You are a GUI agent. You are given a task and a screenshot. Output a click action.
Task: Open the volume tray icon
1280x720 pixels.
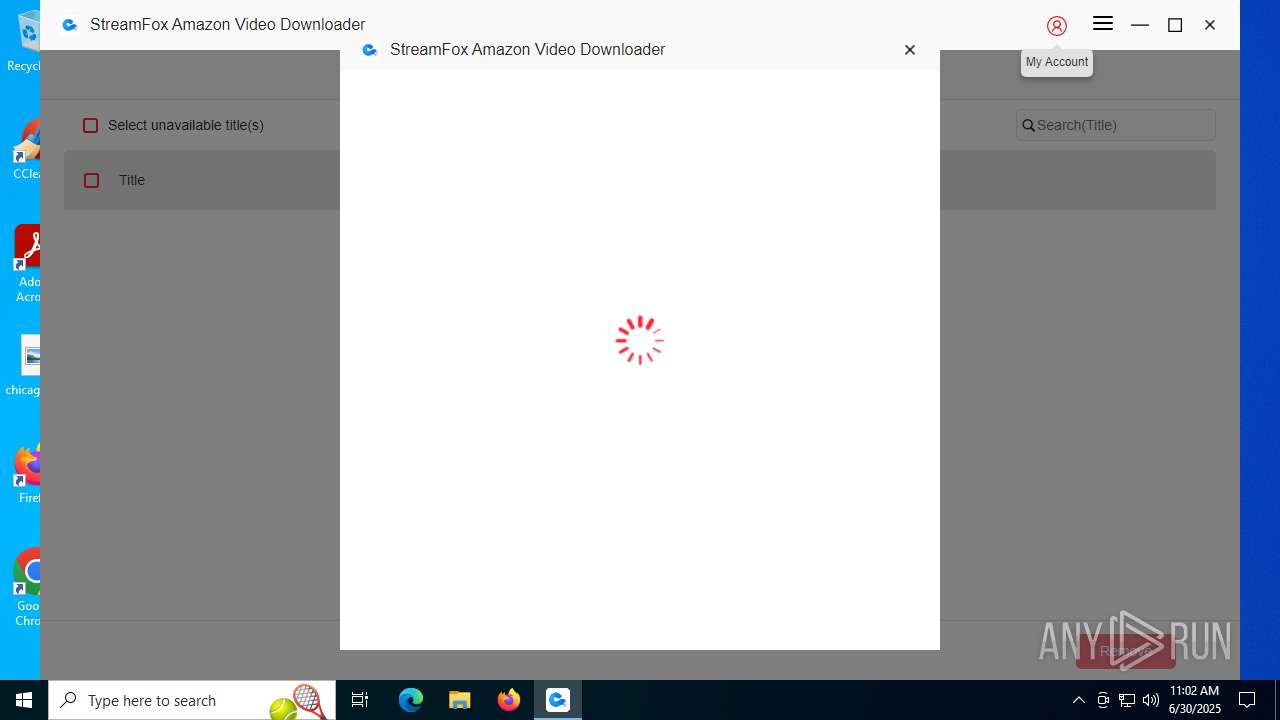tap(1151, 700)
